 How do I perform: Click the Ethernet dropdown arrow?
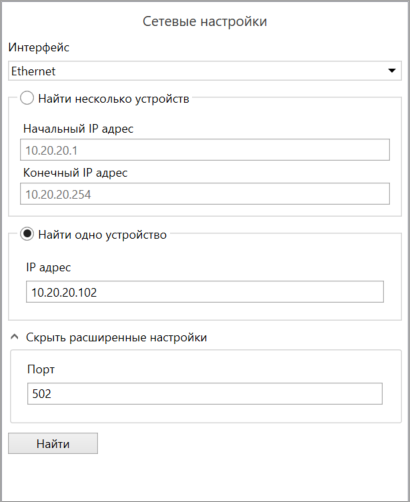click(x=392, y=71)
